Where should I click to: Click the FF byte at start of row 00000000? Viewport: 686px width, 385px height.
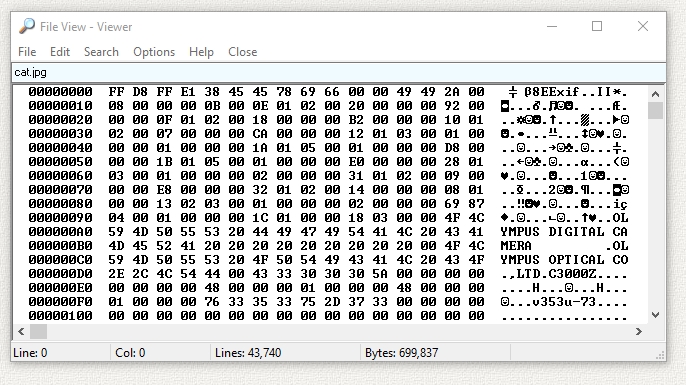[x=116, y=92]
